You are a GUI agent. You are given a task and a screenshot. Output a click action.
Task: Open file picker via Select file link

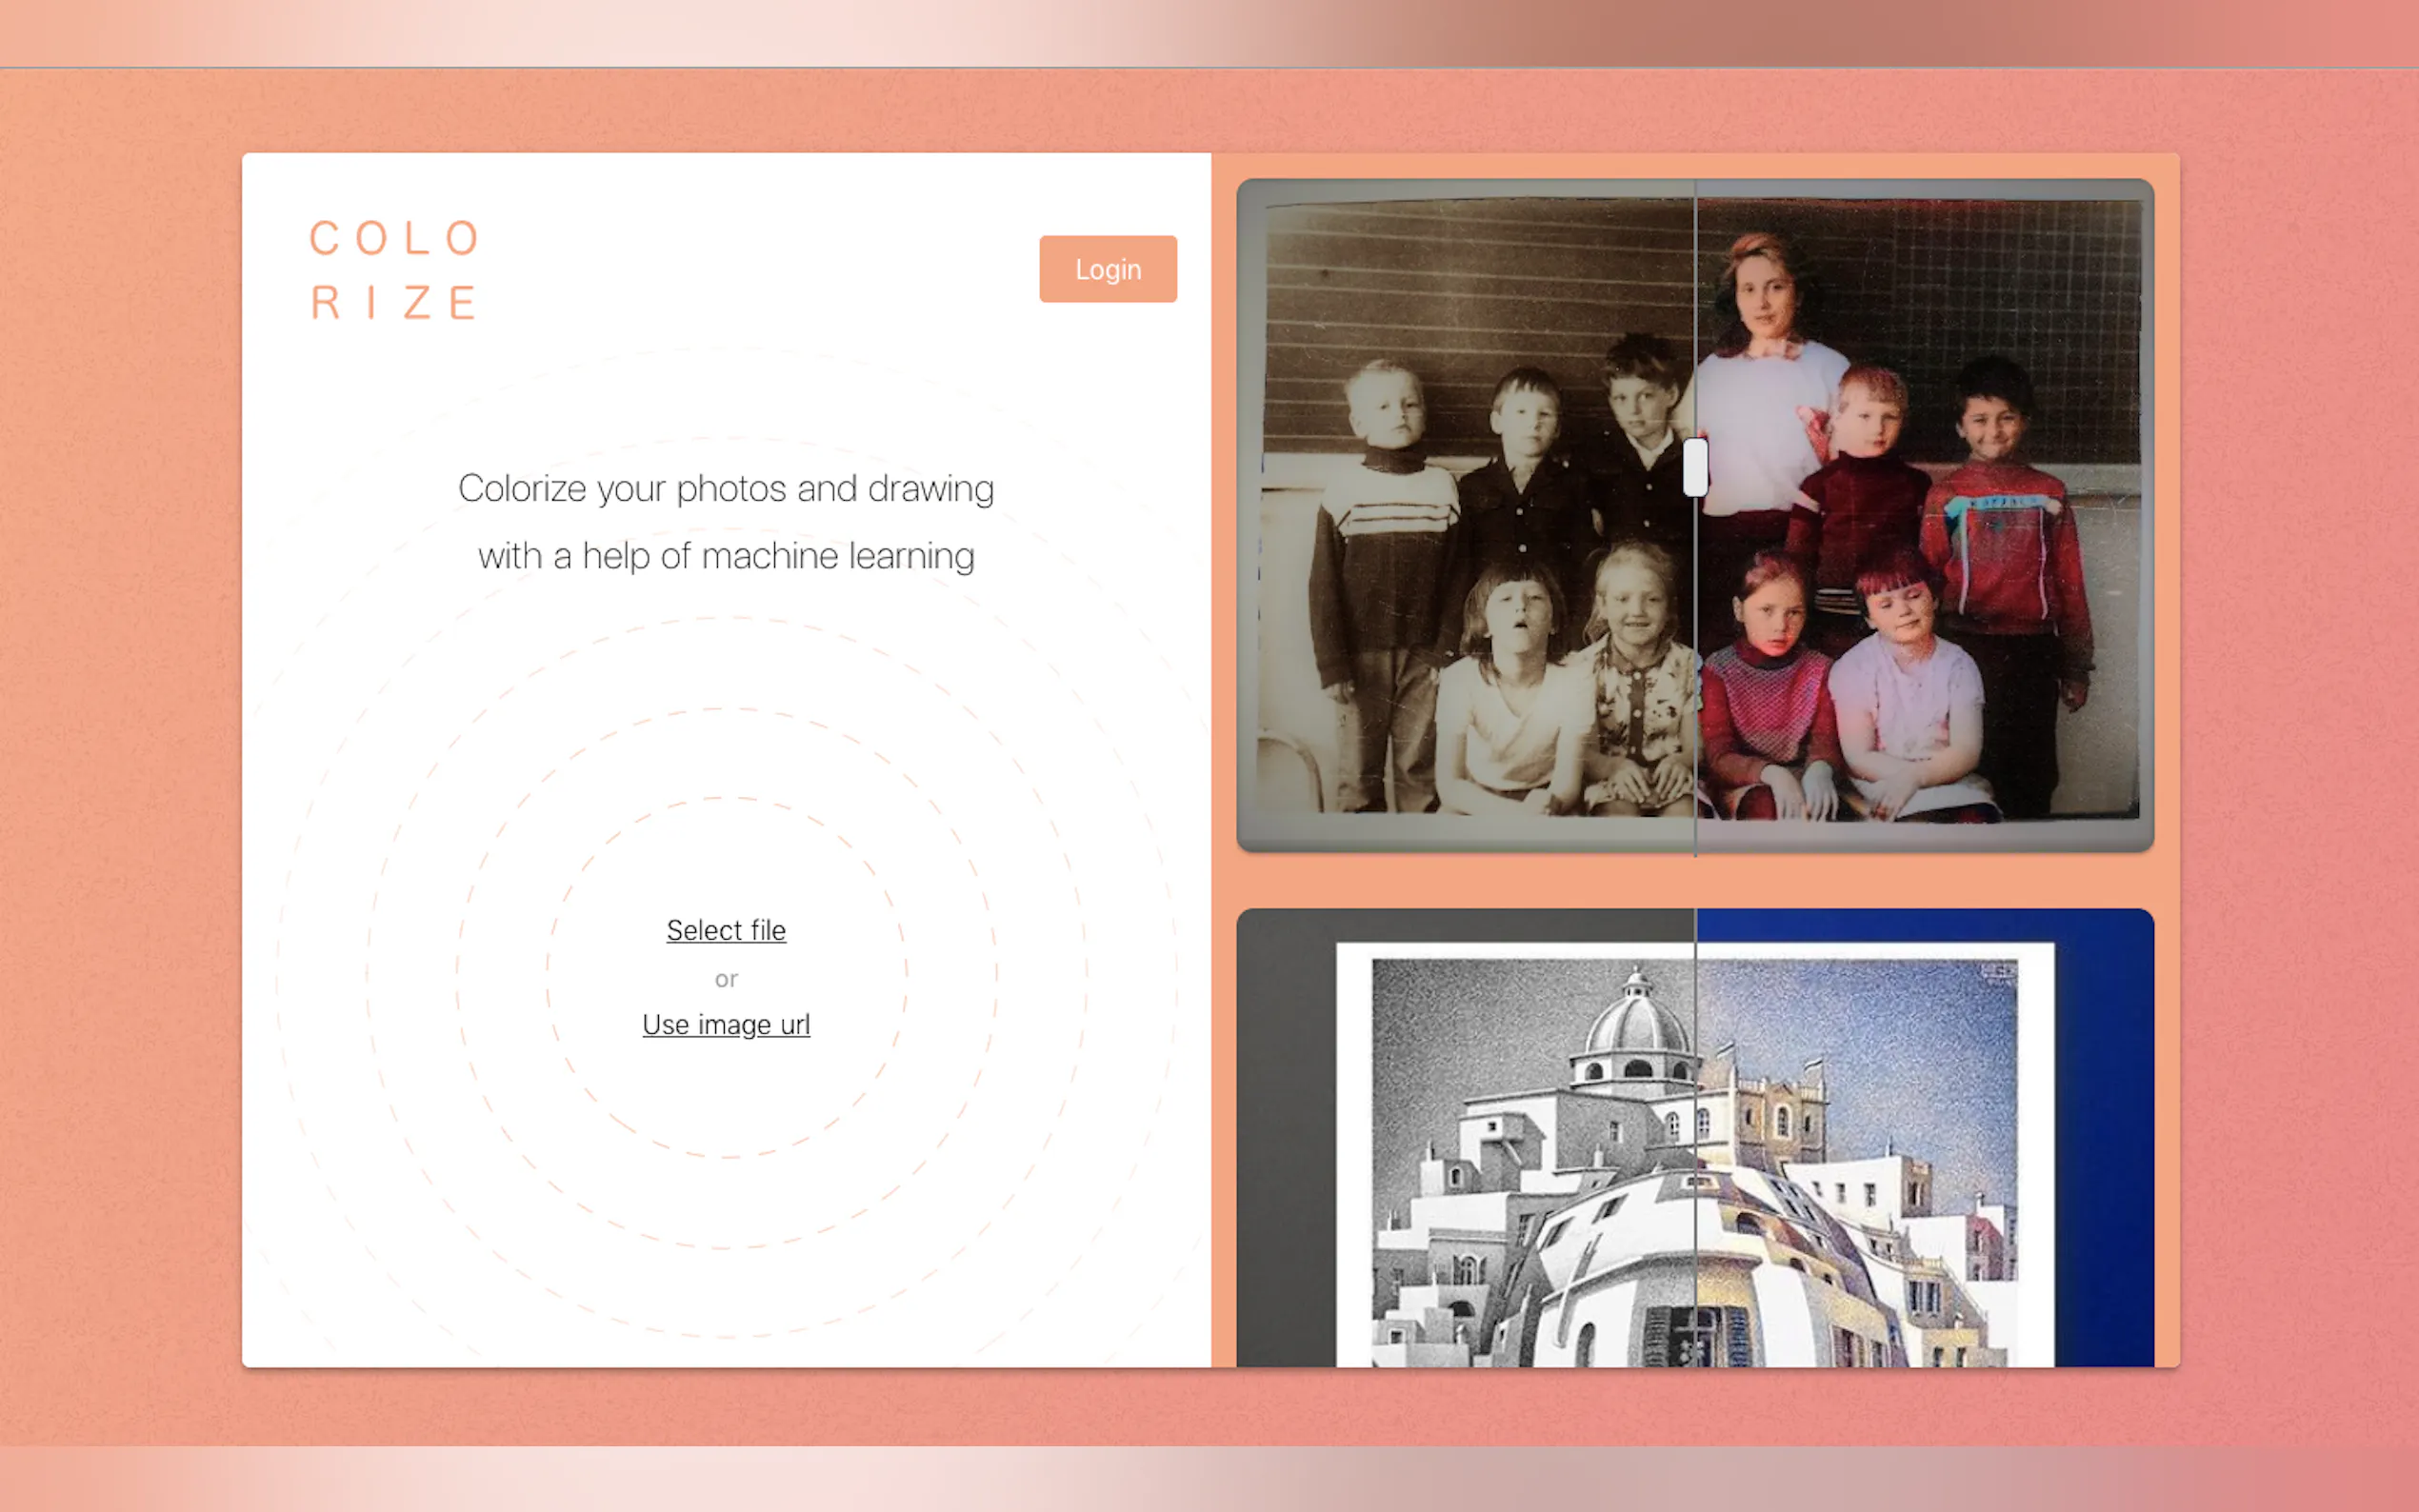[726, 930]
